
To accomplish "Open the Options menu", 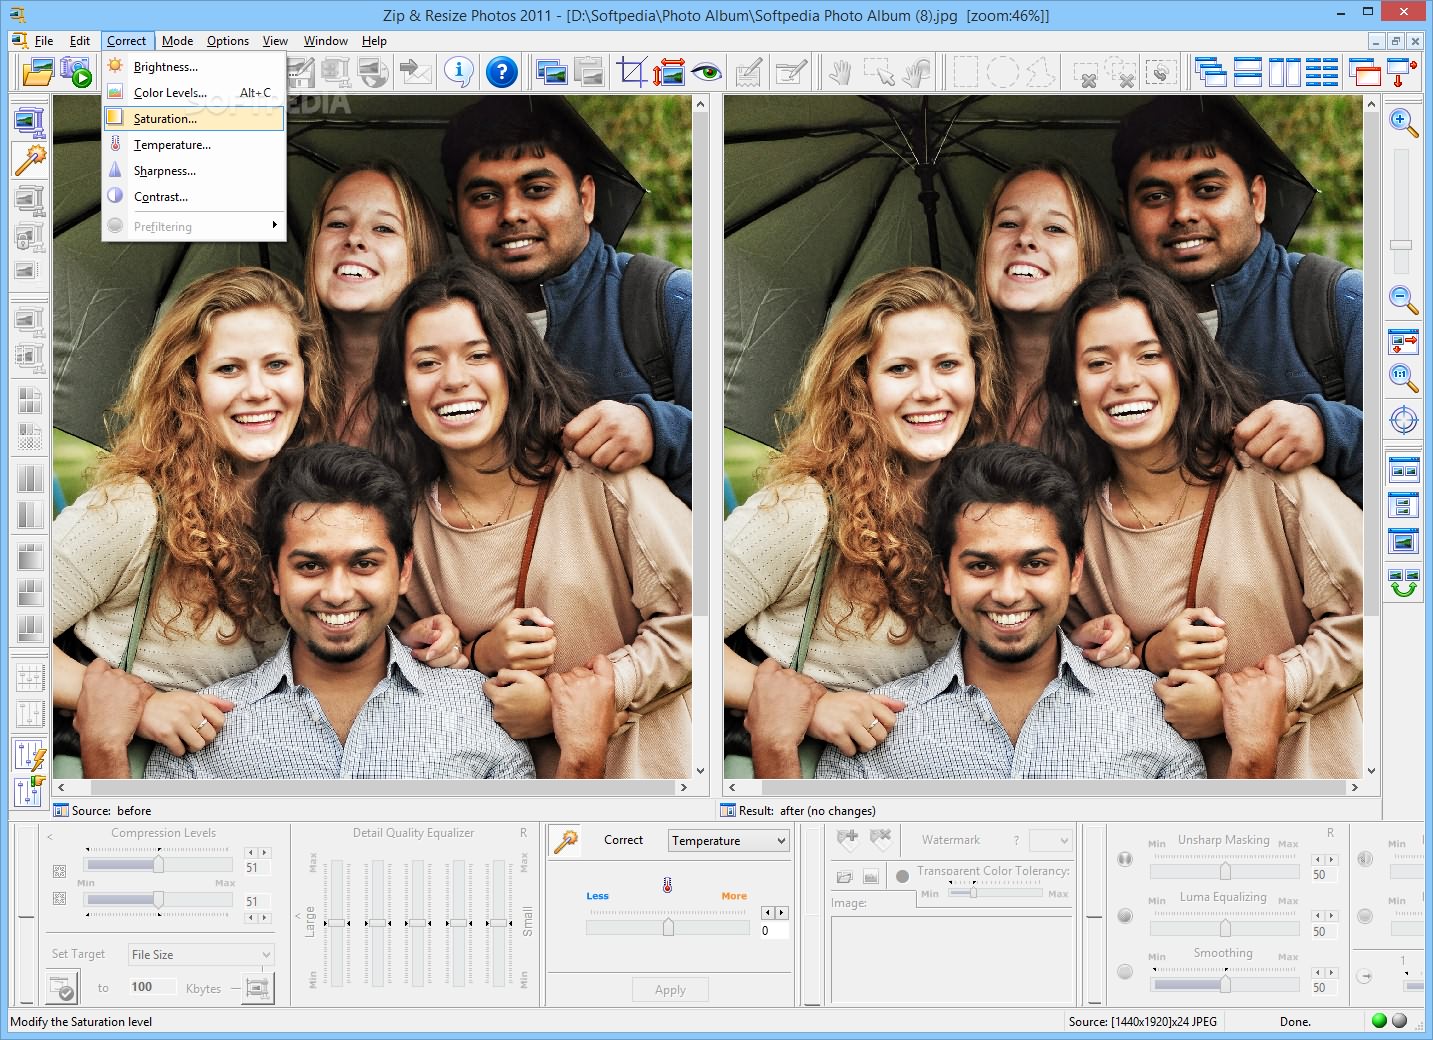I will pyautogui.click(x=228, y=41).
